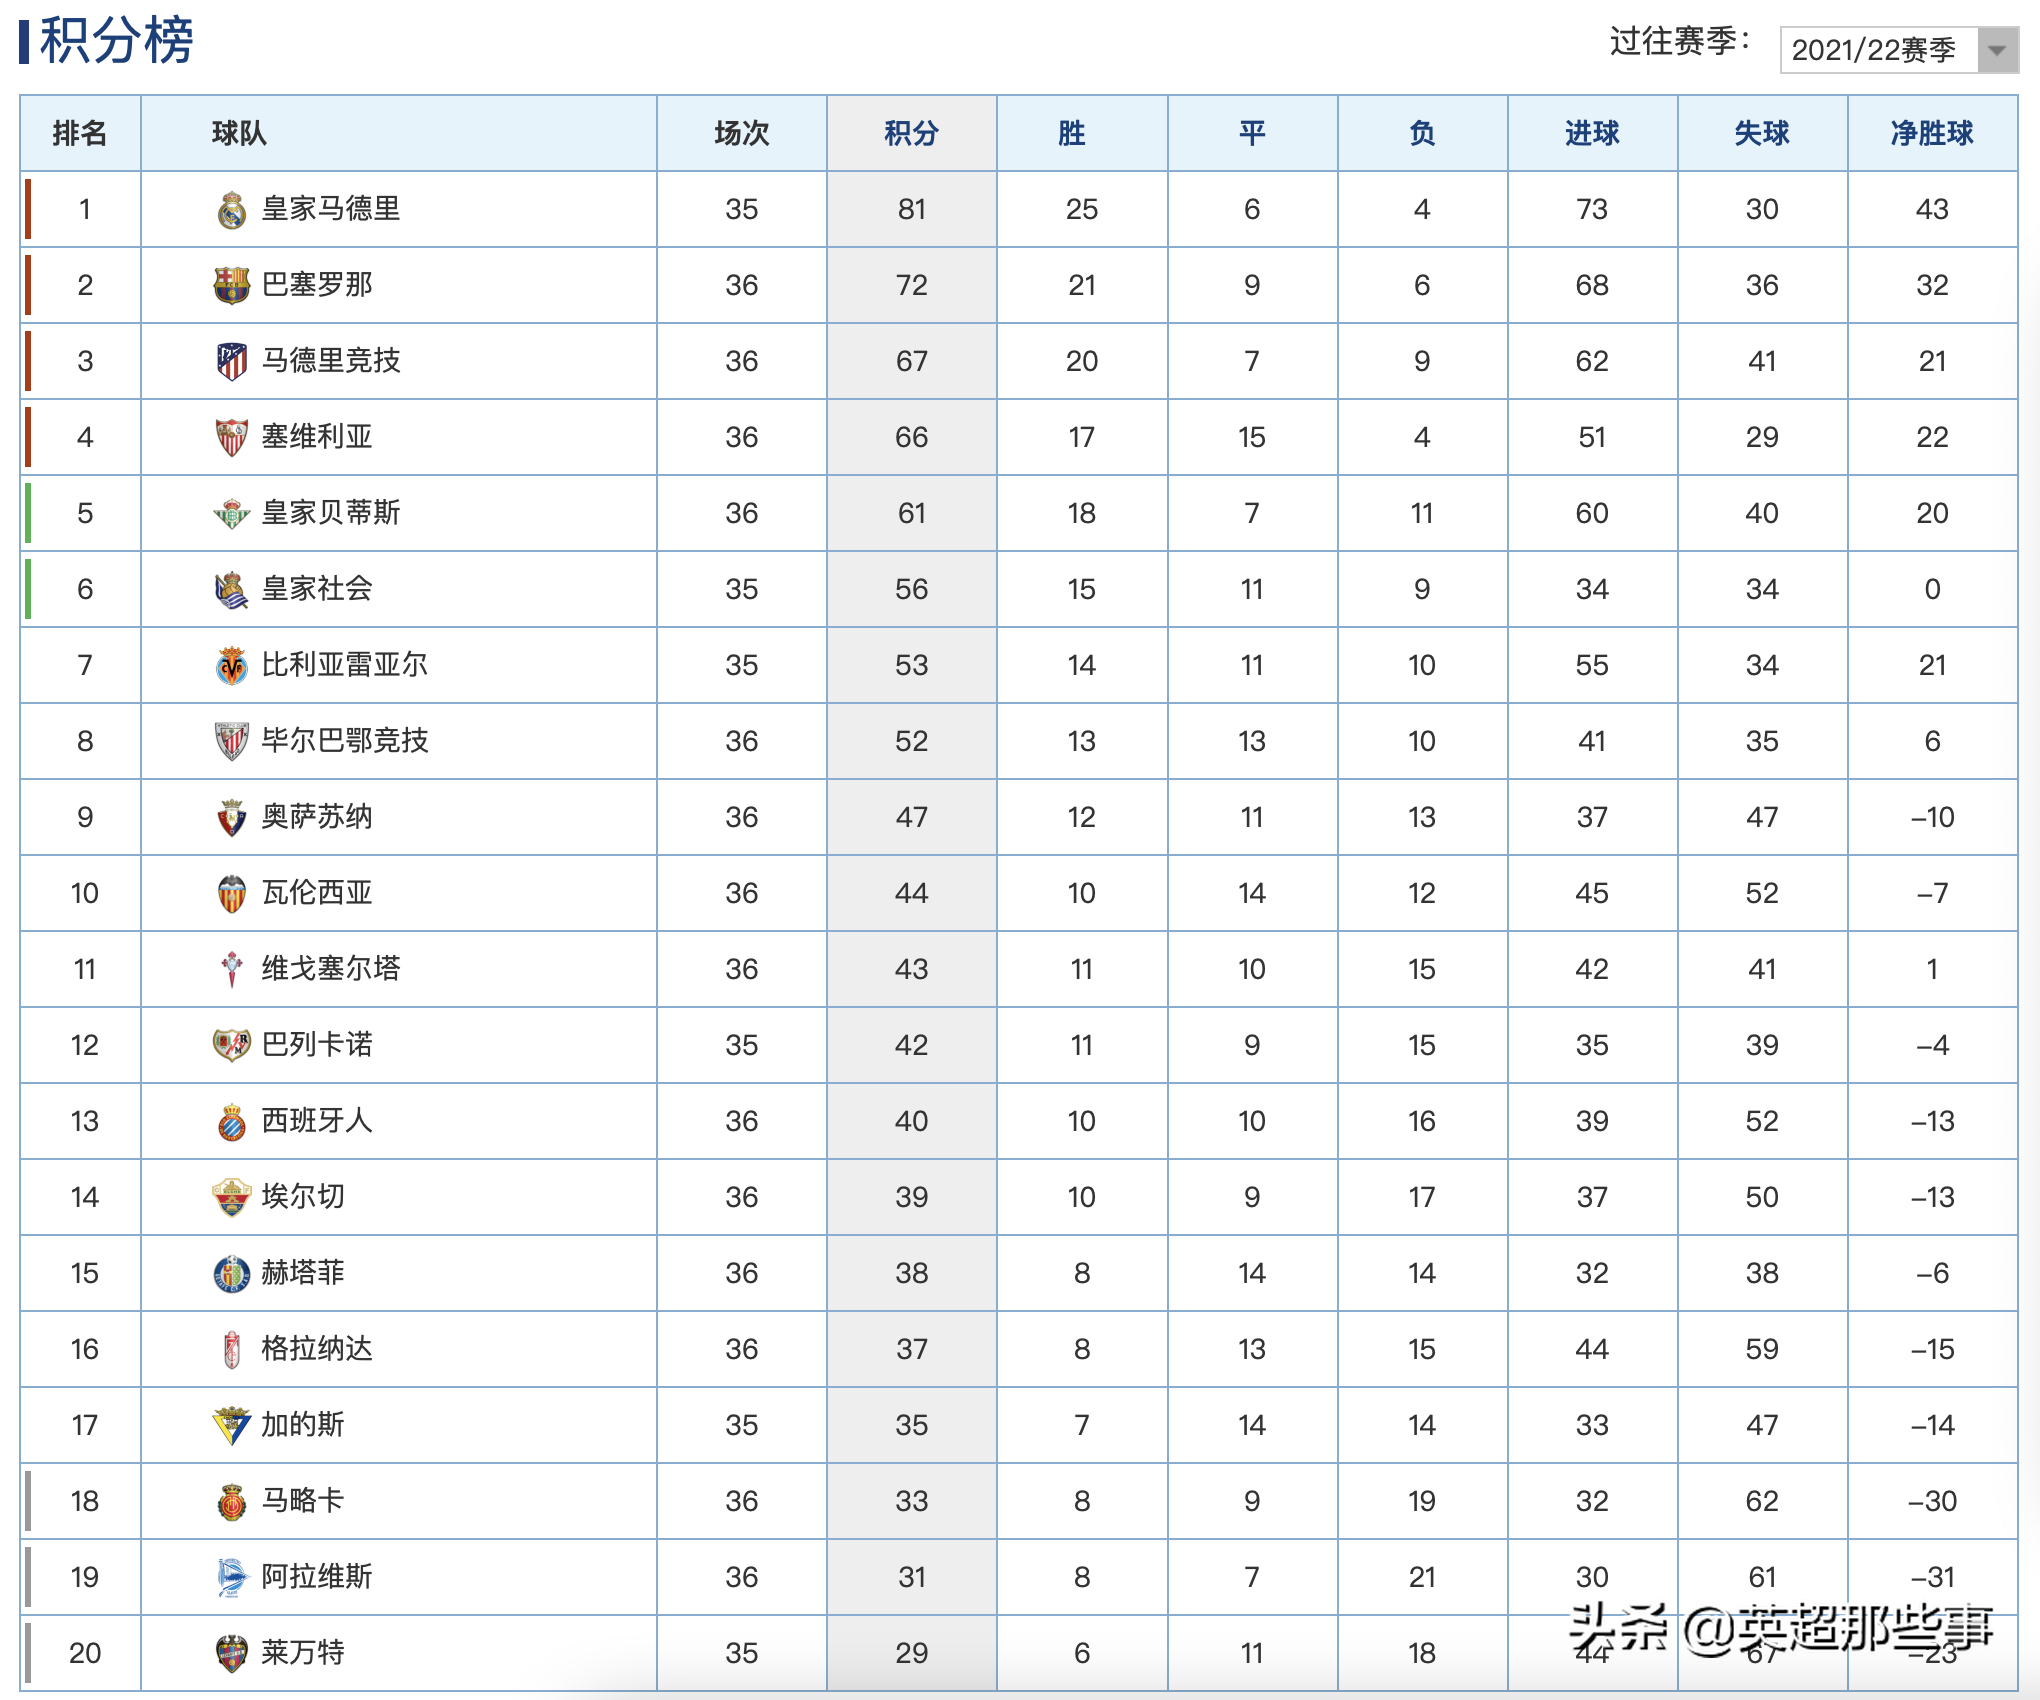Click the Atletico Madrid crest icon
Viewport: 2040px width, 1700px height.
tap(232, 362)
